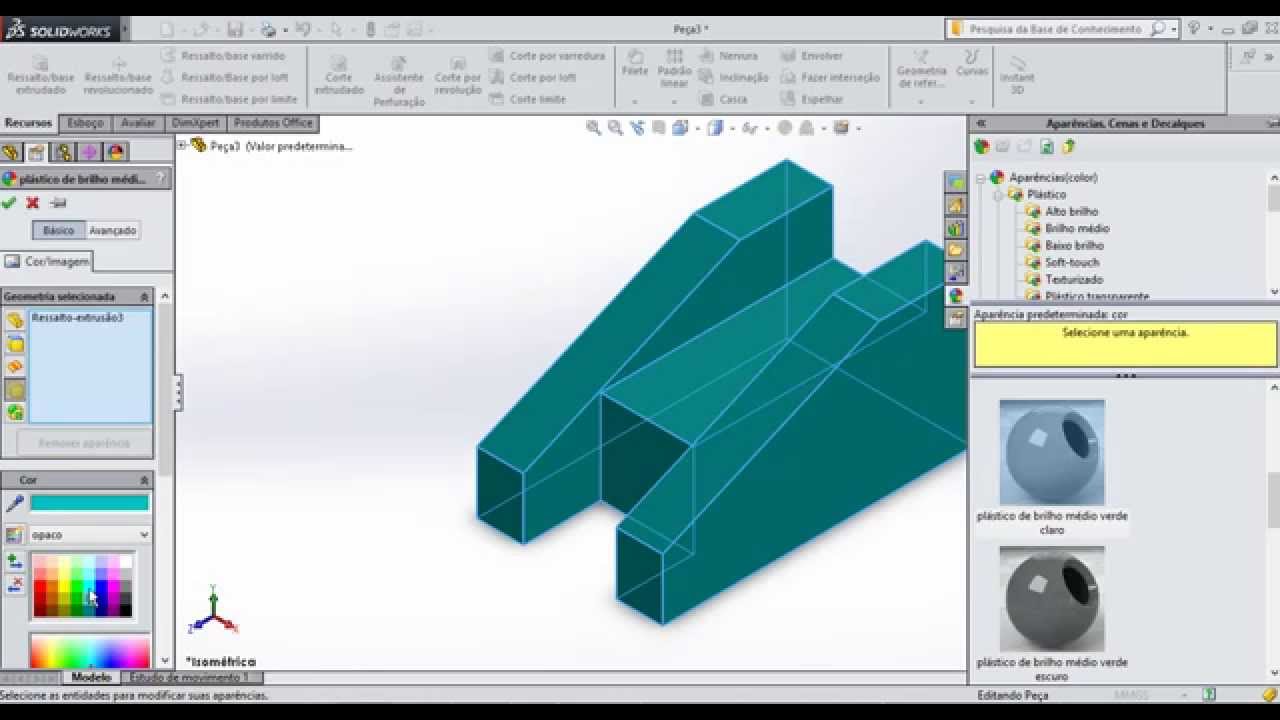Open the ConfigurationManager tab icon

63,152
